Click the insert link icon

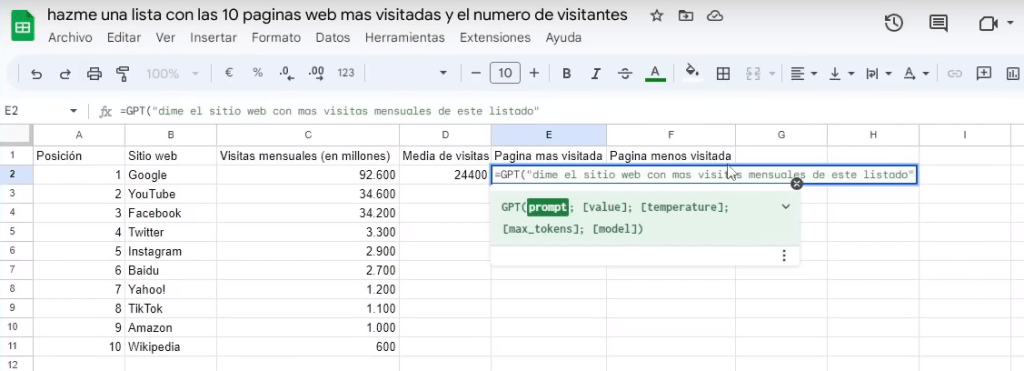tap(955, 74)
